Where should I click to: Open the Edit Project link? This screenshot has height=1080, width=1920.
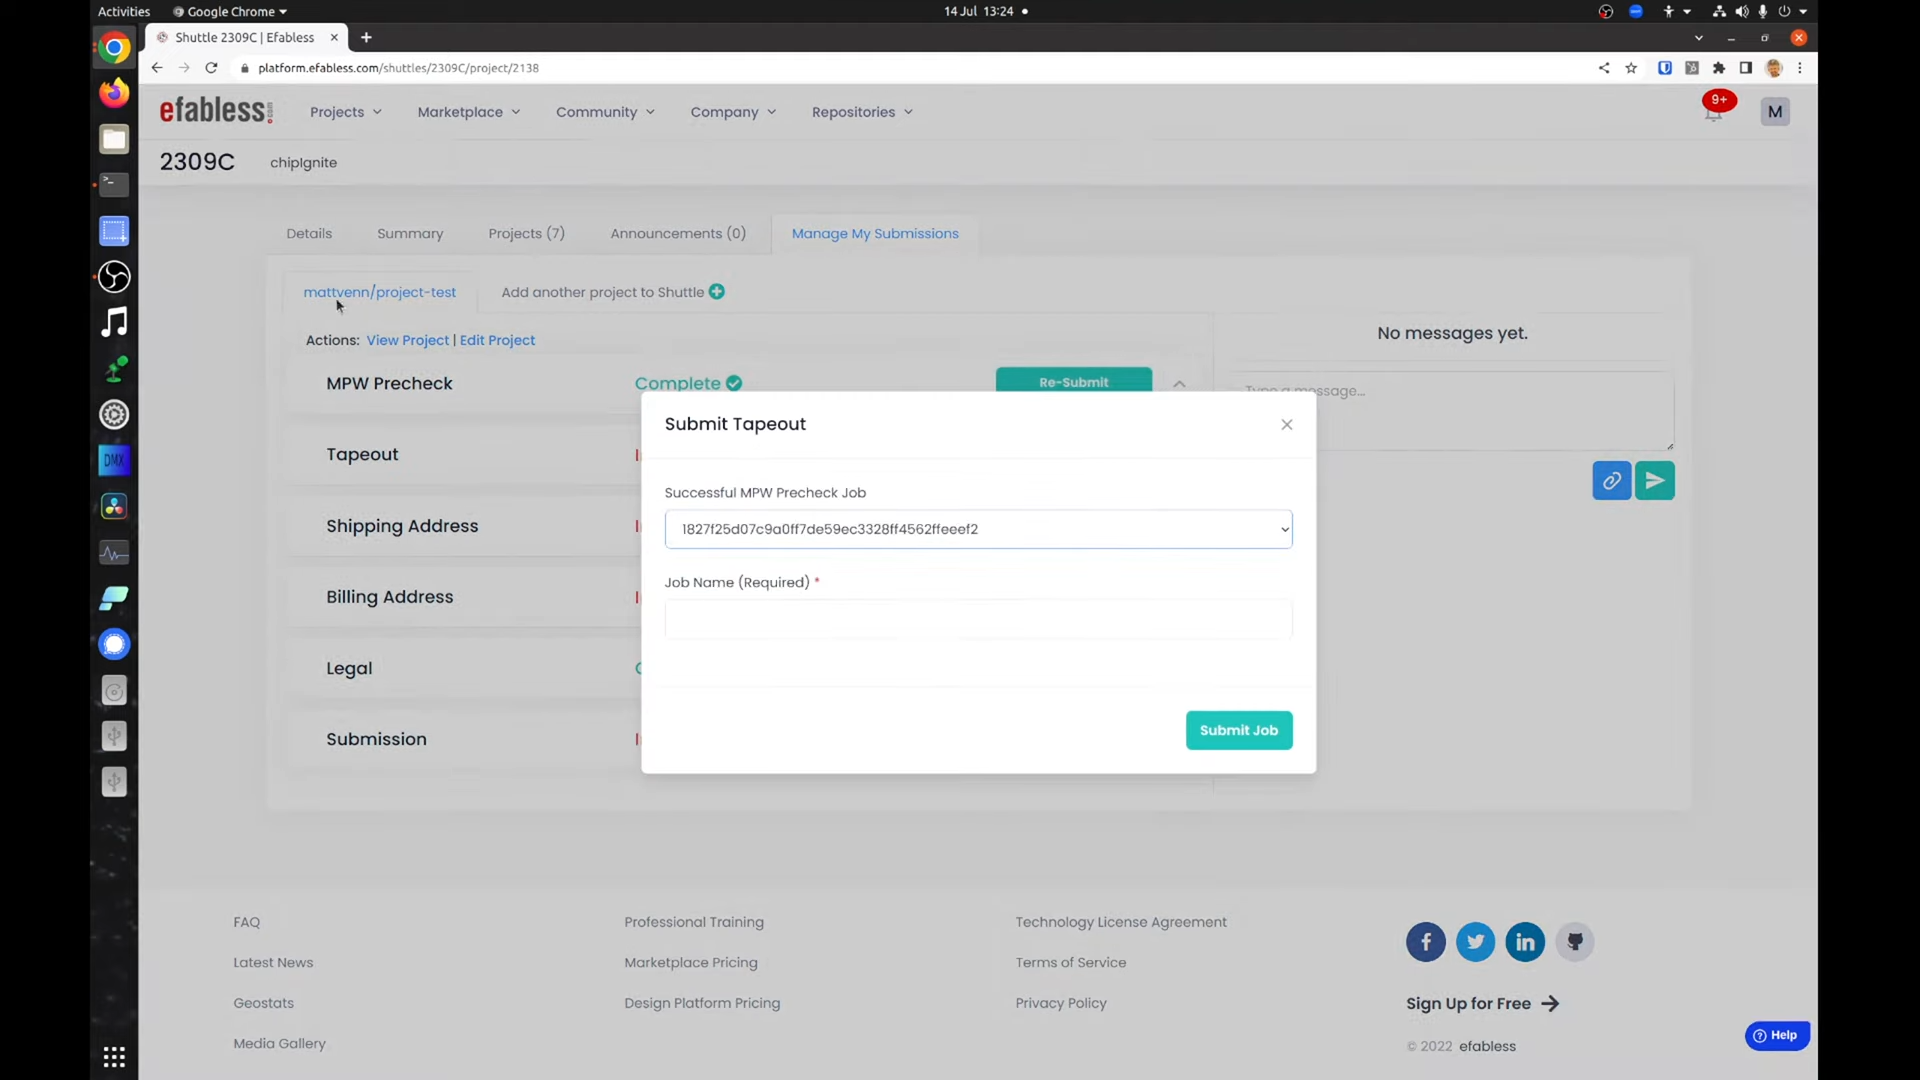[497, 340]
